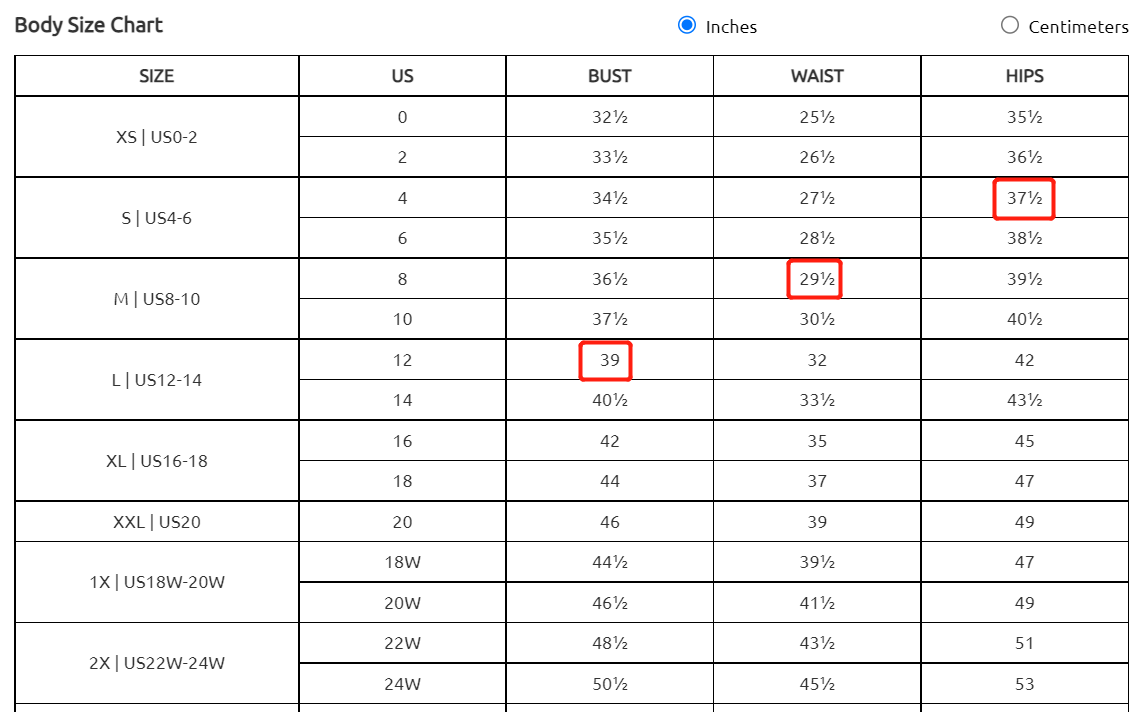This screenshot has height=712, width=1148.
Task: Select the S | US4-6 size label
Action: [x=157, y=218]
